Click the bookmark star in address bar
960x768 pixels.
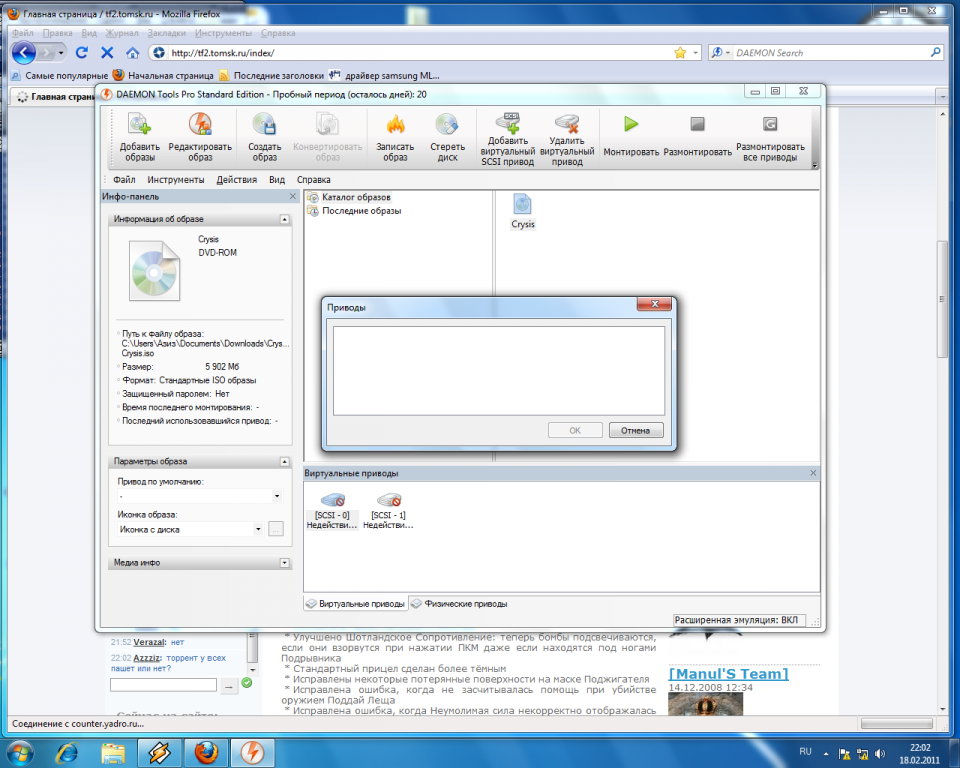point(680,53)
